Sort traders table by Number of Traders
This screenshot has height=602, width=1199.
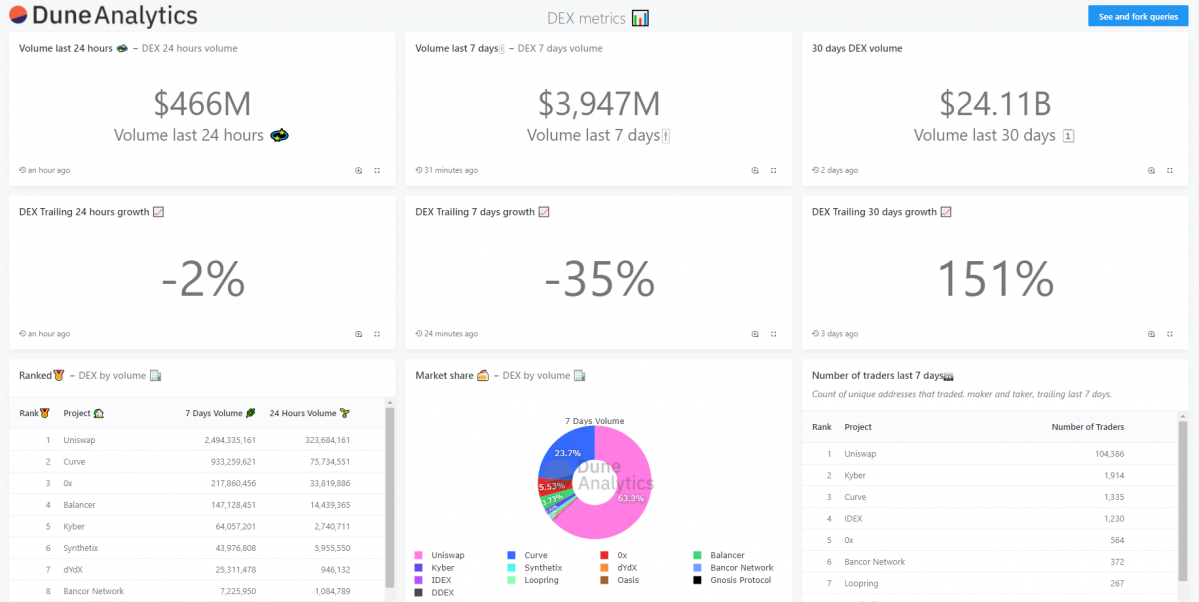tap(1087, 427)
